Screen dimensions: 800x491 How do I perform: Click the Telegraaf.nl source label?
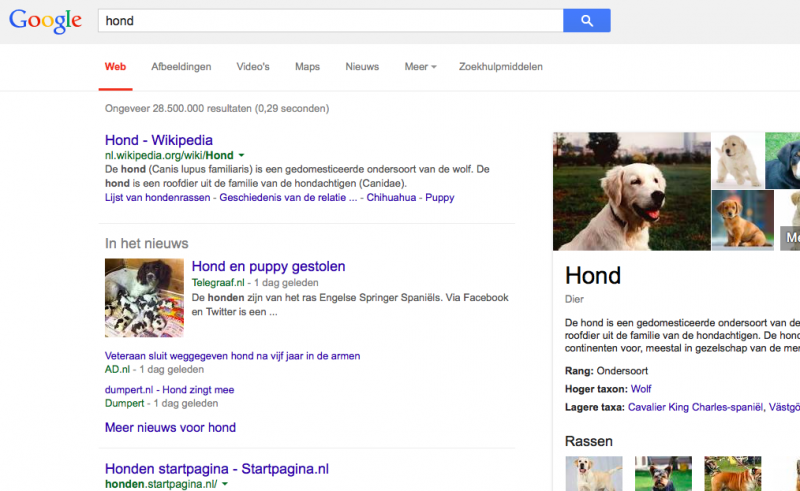(x=218, y=283)
